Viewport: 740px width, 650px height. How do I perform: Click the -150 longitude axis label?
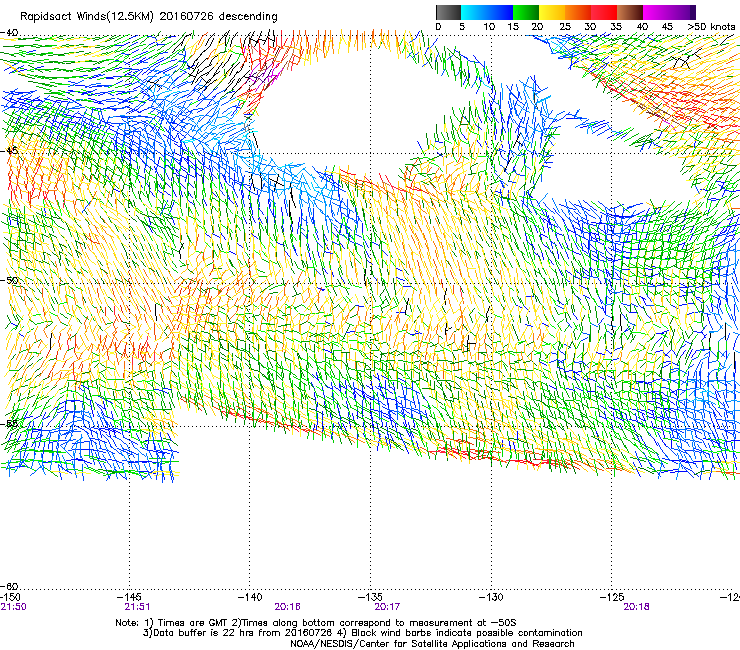point(11,597)
